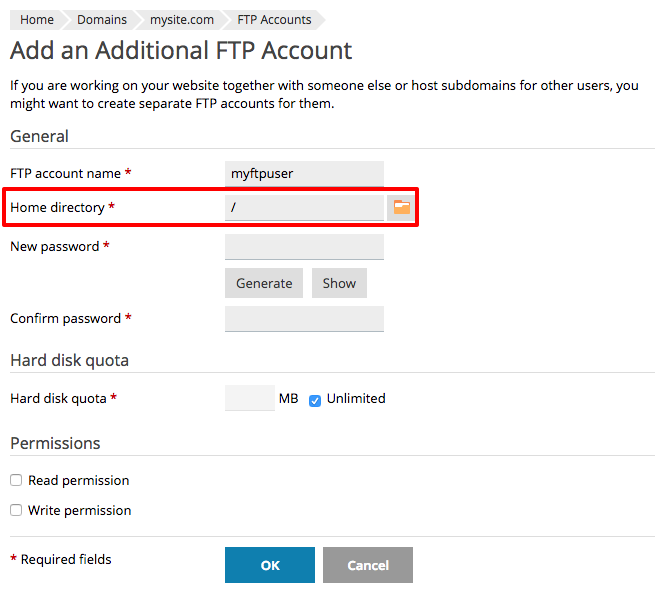Select the New password input
The image size is (670, 608).
click(305, 247)
